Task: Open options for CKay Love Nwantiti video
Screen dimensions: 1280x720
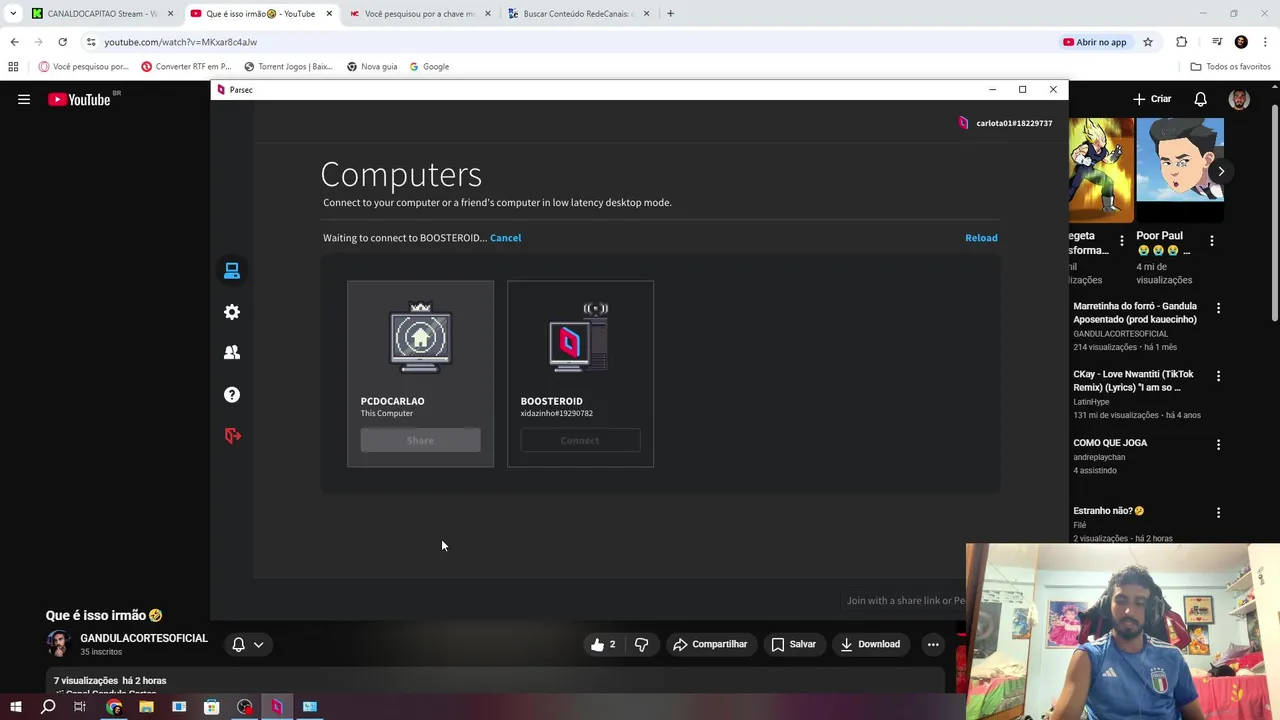Action: click(1218, 376)
